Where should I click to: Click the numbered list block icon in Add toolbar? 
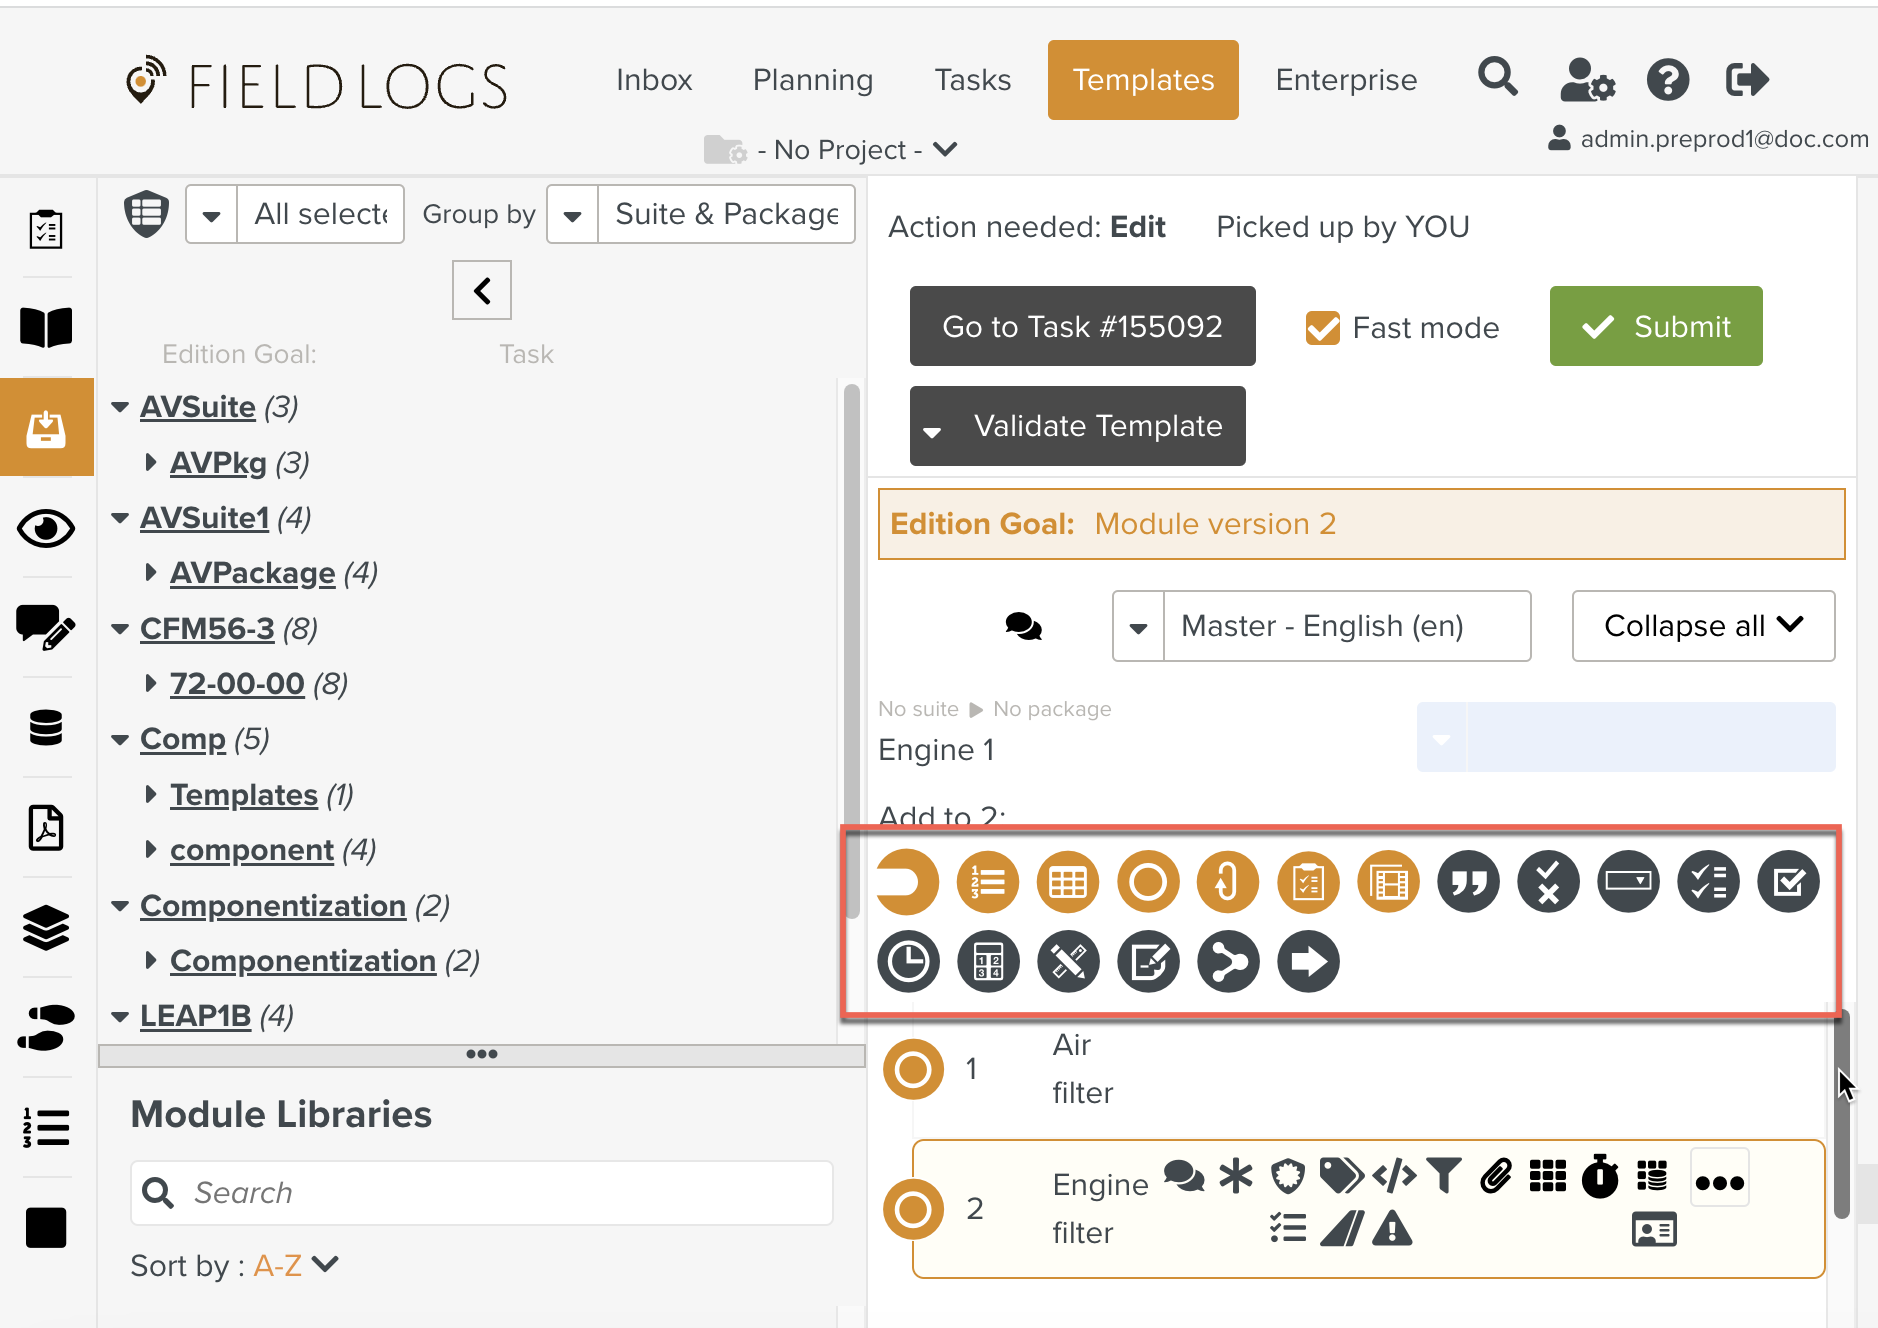point(987,882)
